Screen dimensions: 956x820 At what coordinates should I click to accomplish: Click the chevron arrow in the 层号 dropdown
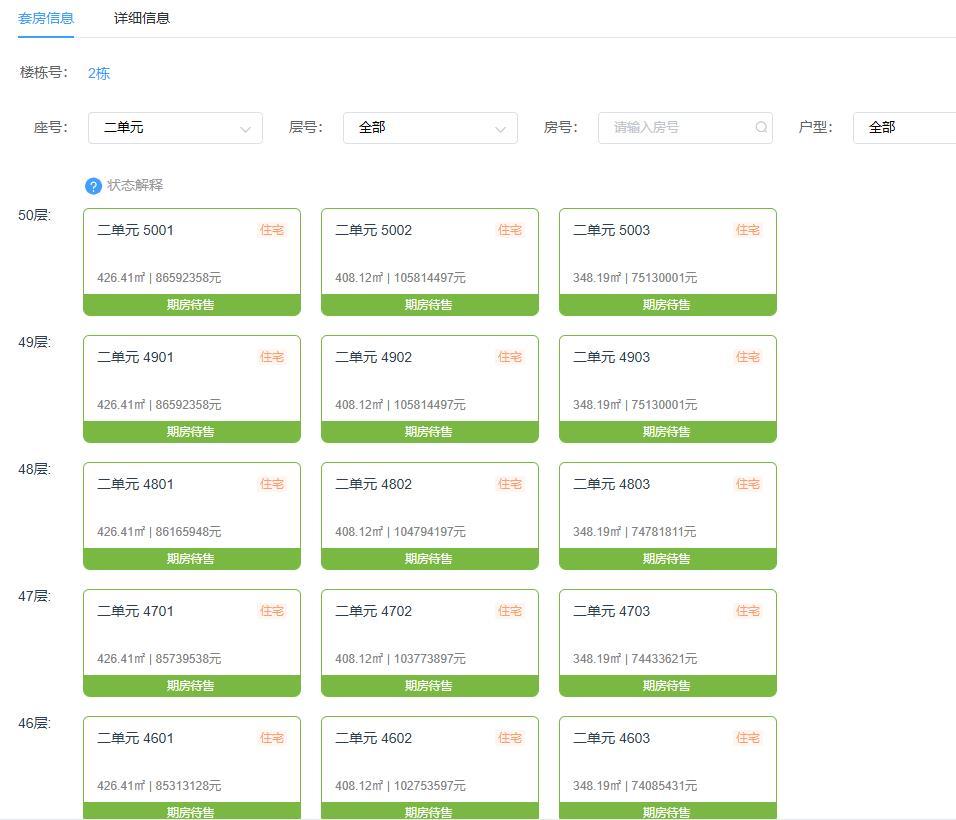coord(500,129)
